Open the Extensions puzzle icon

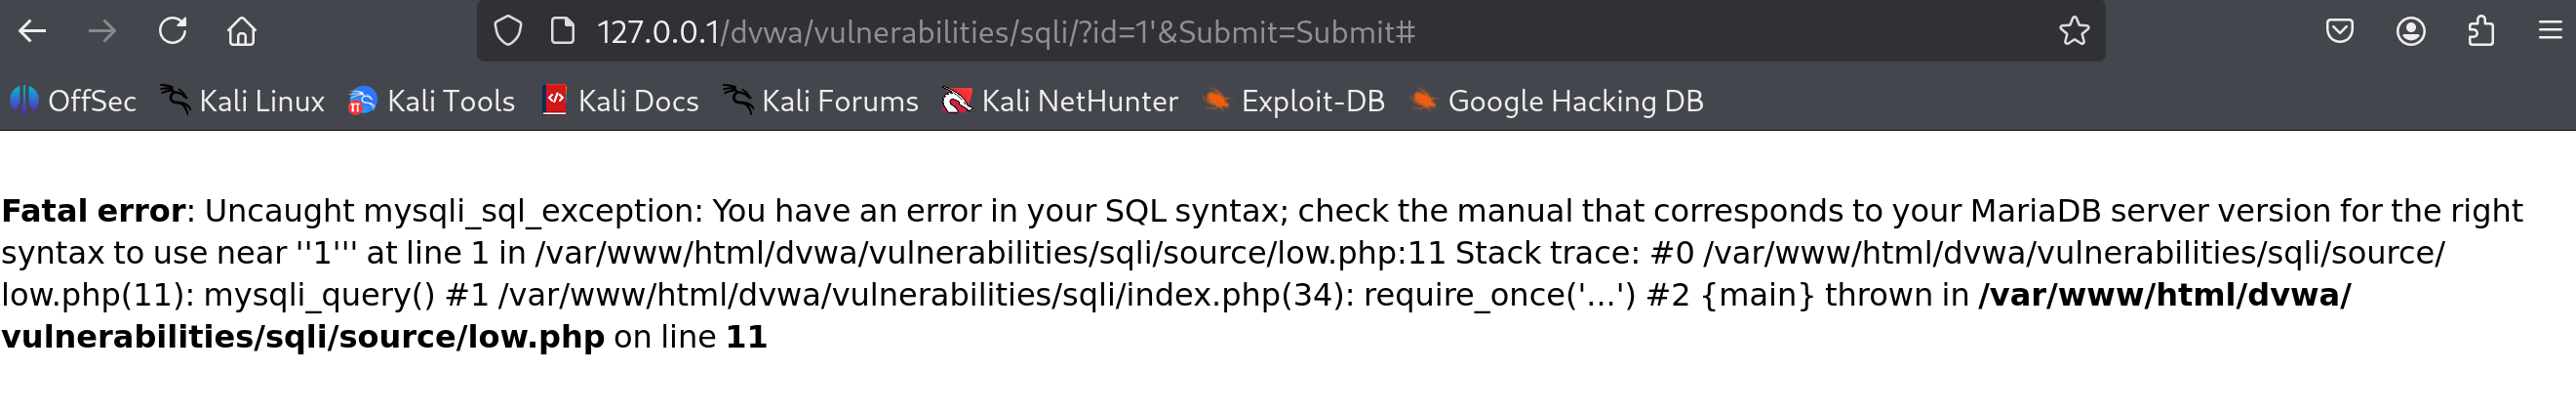(x=2481, y=32)
